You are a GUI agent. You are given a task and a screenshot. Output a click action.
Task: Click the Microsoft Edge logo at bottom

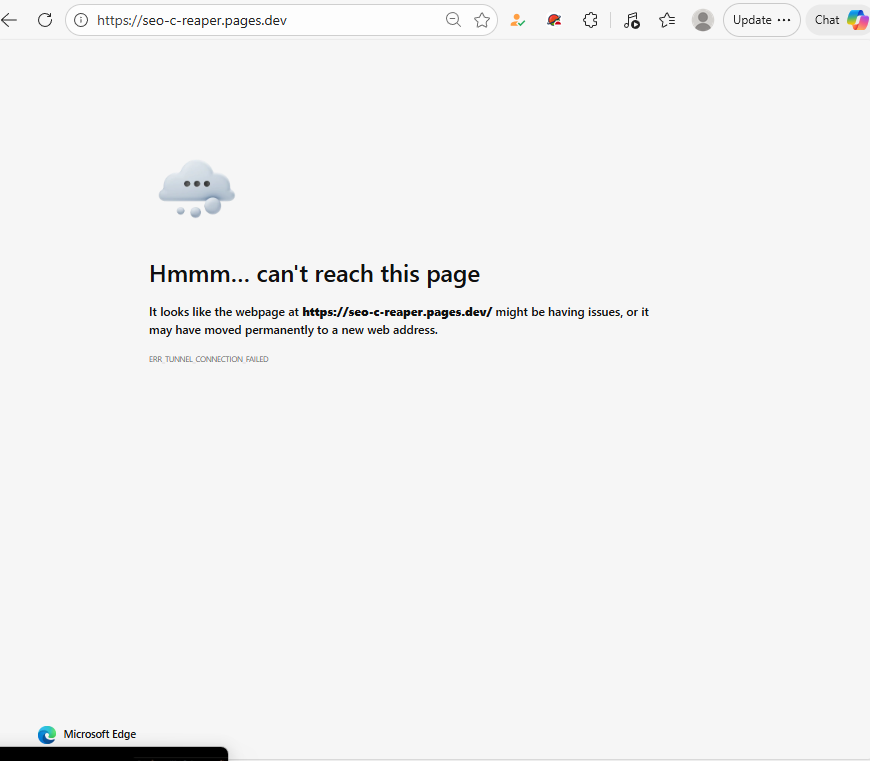click(x=47, y=734)
